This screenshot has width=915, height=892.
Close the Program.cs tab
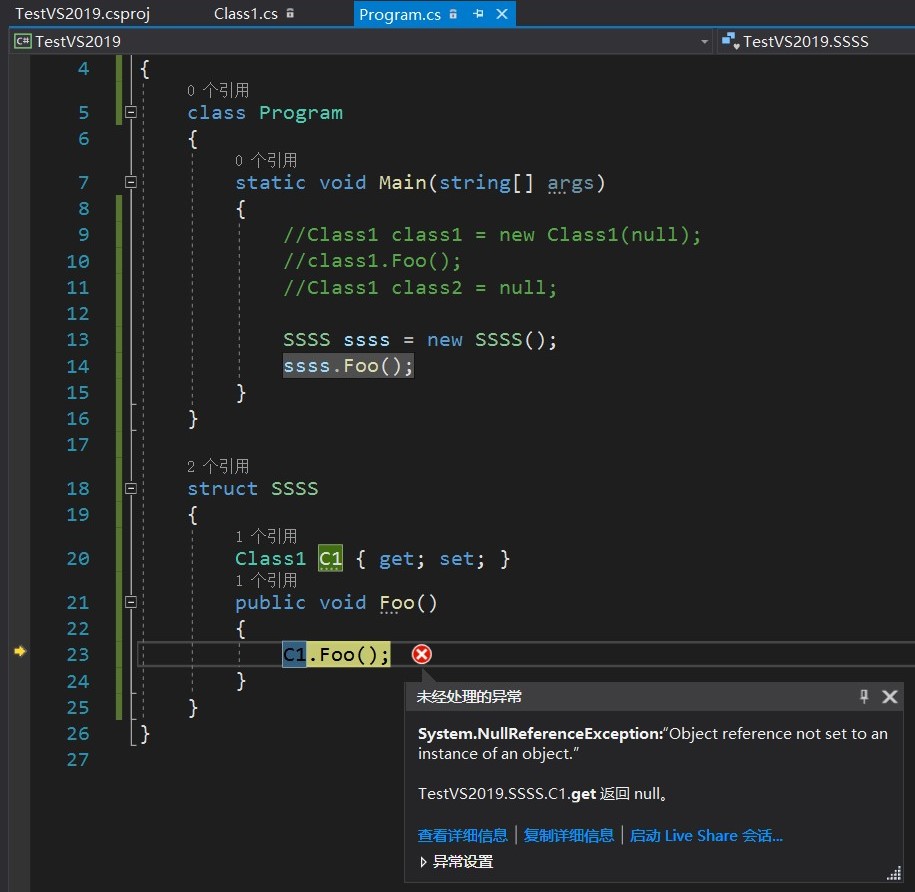(x=502, y=14)
